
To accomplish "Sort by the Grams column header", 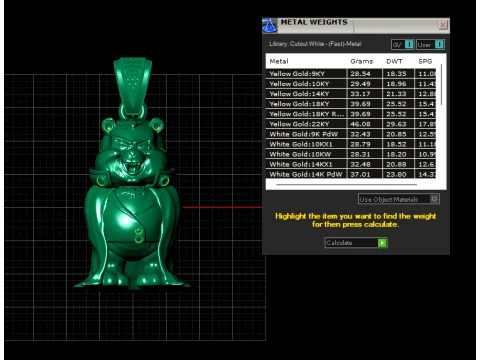I will 361,61.
